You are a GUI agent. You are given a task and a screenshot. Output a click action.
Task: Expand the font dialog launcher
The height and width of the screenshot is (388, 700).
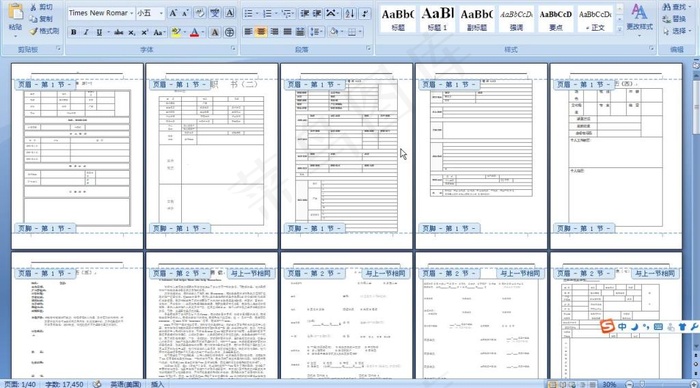click(233, 48)
